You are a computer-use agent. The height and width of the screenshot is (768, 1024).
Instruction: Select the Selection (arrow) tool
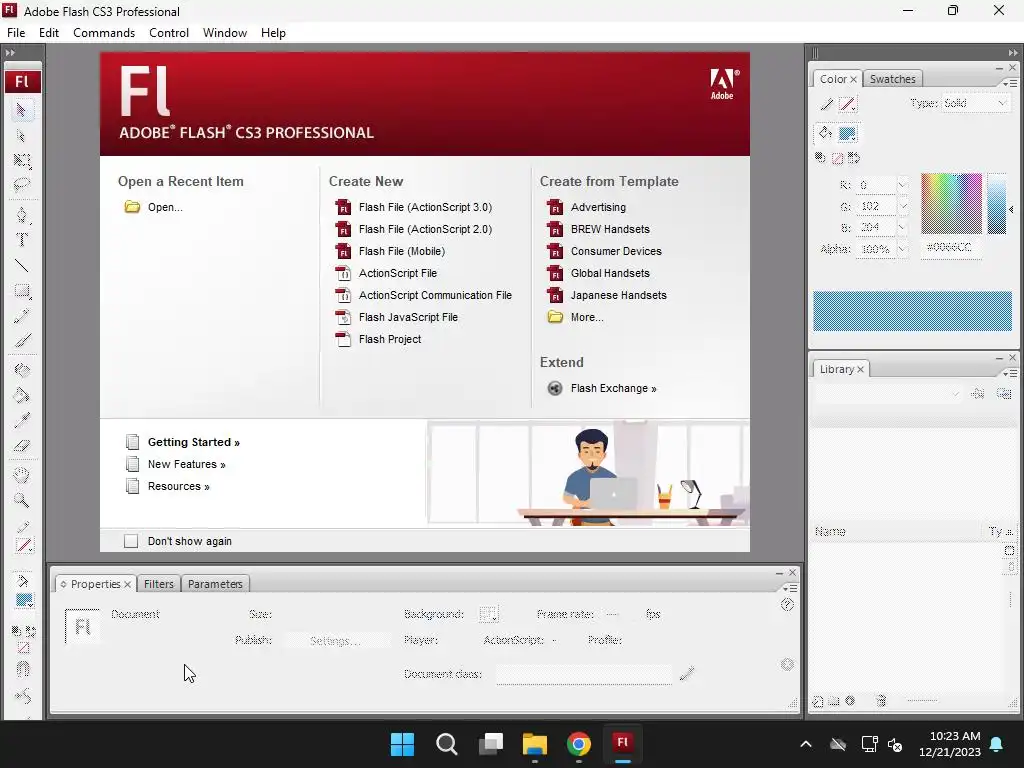tap(22, 110)
